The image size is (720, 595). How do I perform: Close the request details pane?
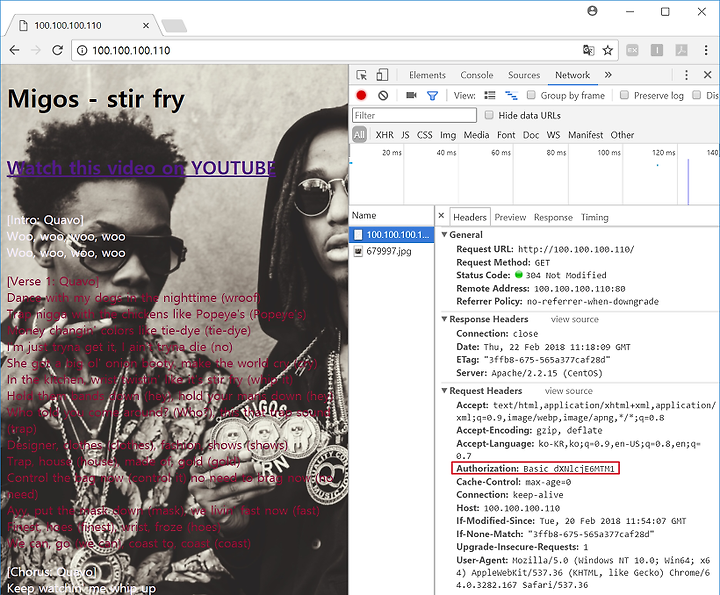click(441, 215)
